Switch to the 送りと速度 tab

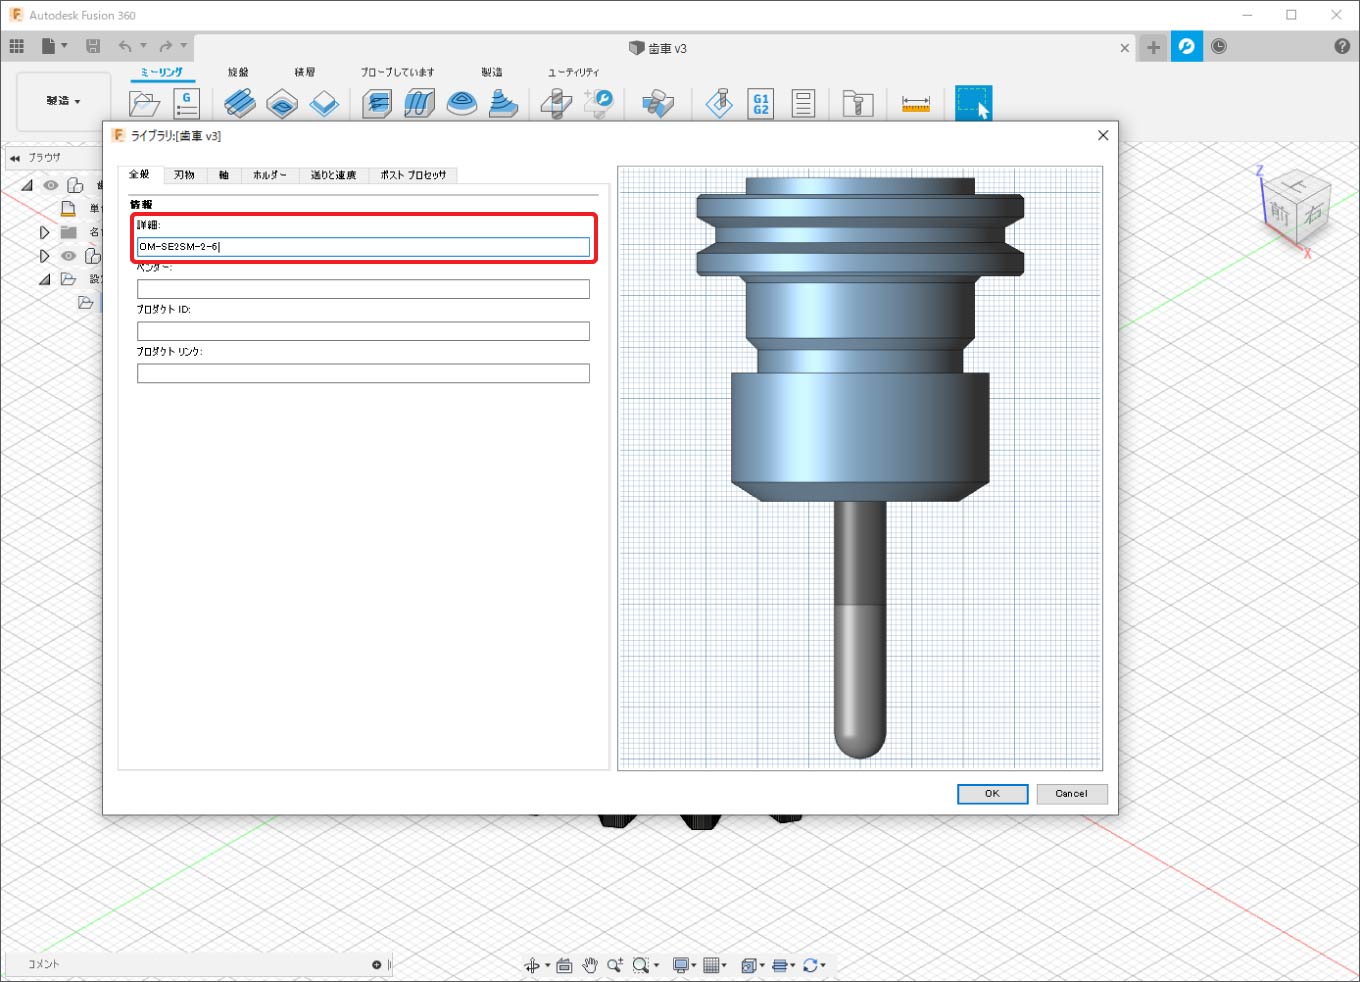point(333,175)
